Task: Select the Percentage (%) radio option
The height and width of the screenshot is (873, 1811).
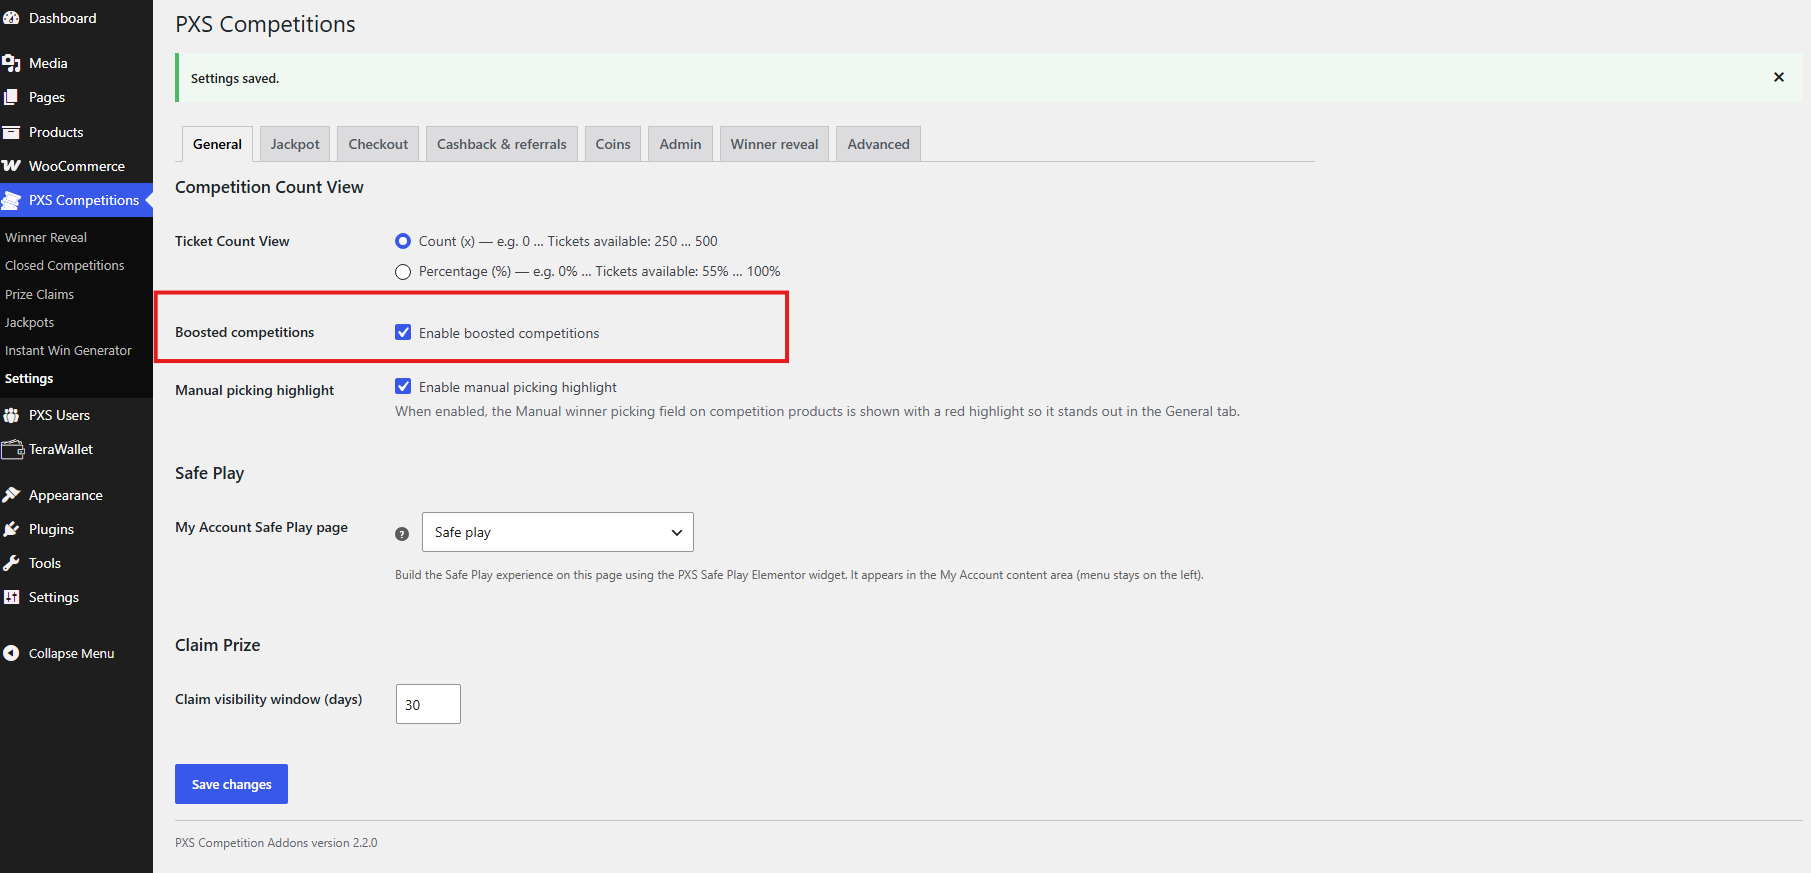Action: coord(403,272)
